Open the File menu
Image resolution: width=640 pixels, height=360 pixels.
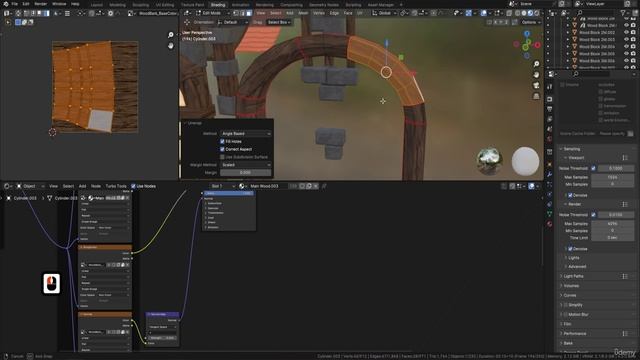coord(15,4)
